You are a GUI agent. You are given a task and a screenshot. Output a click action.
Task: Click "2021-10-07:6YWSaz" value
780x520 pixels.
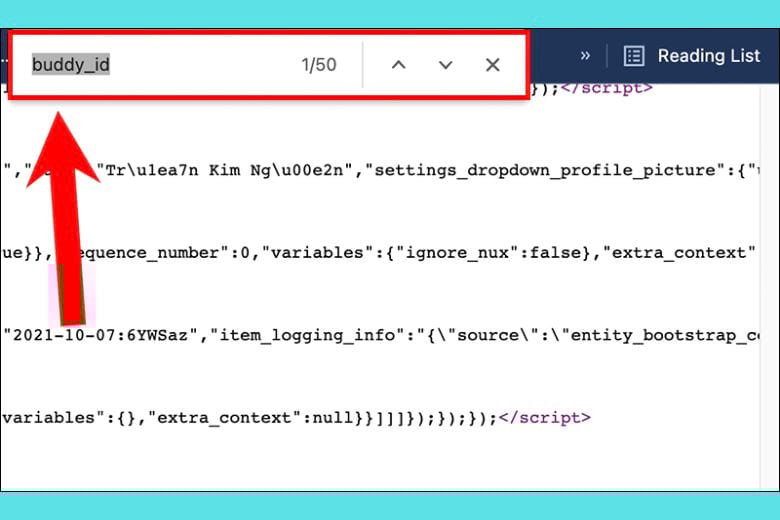click(101, 335)
